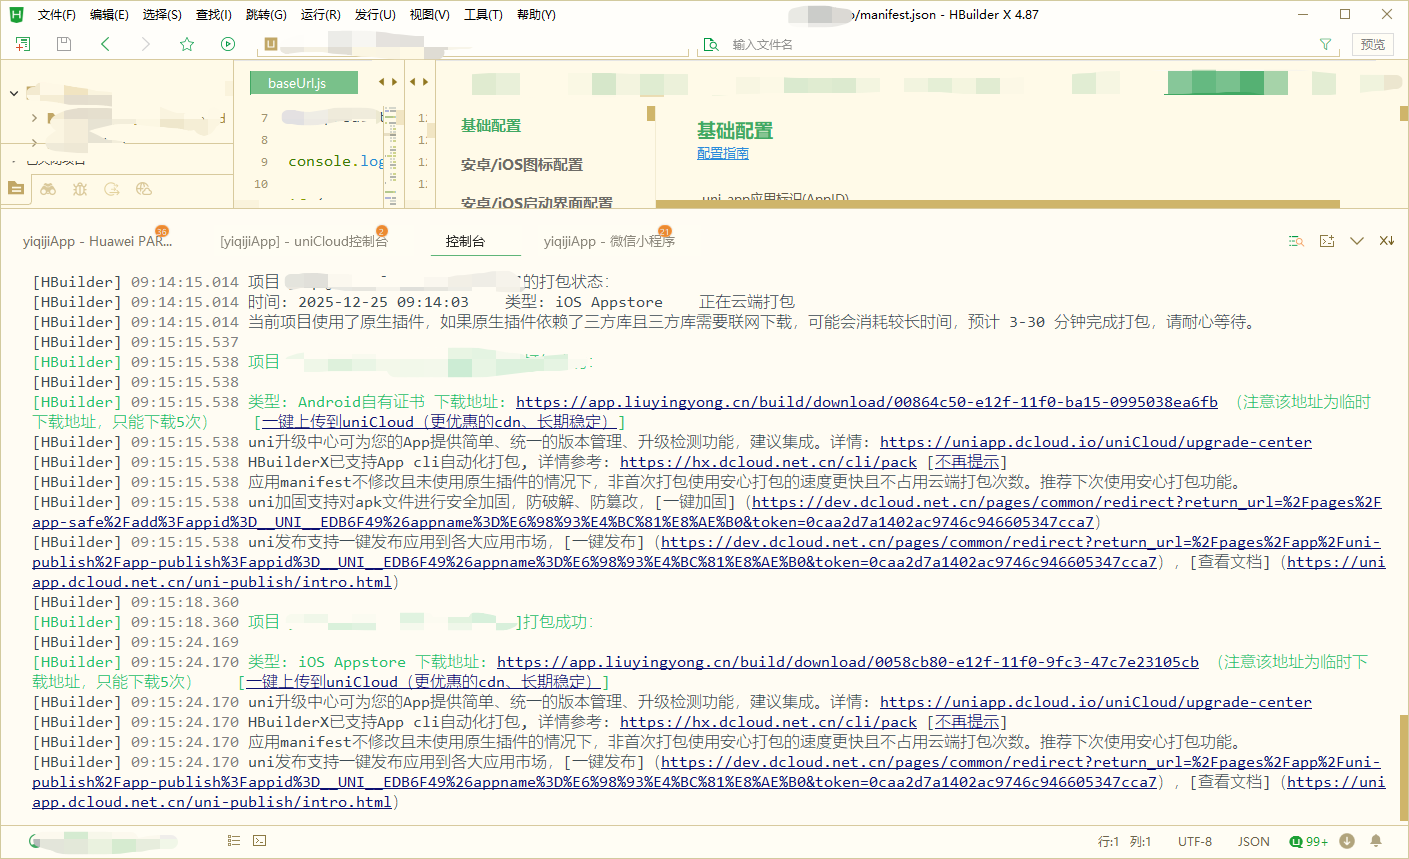Switch to the 微信小程序 console tab
Viewport: 1409px width, 859px height.
click(608, 241)
